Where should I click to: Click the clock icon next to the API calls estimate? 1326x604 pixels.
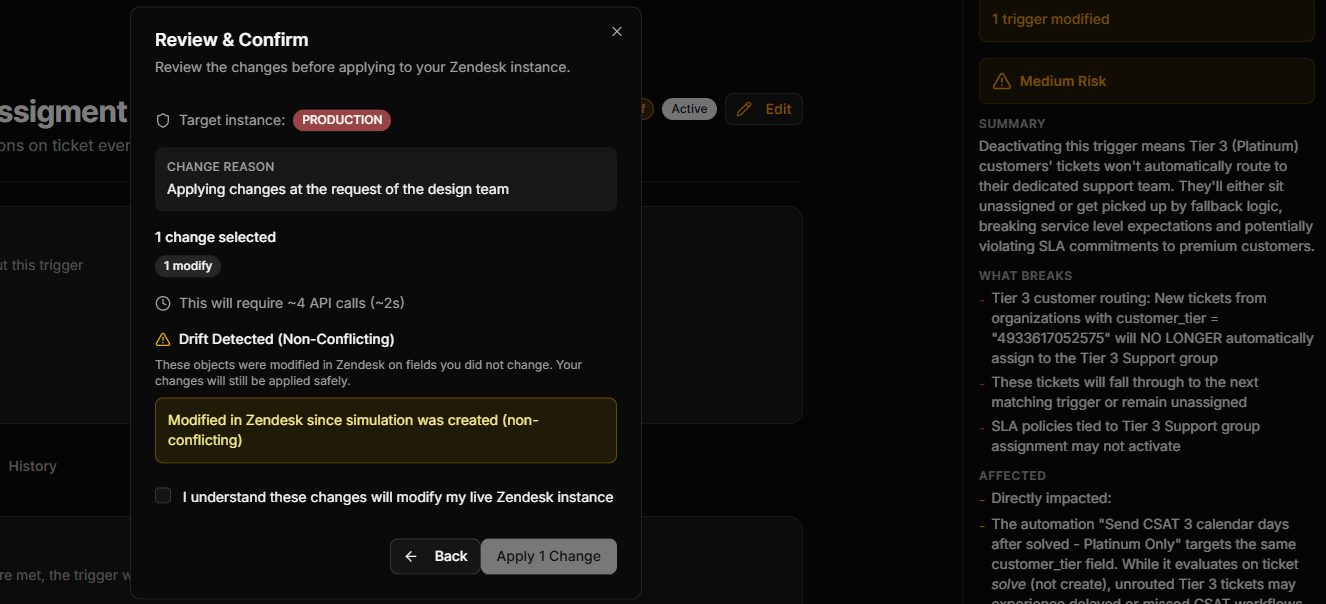163,303
